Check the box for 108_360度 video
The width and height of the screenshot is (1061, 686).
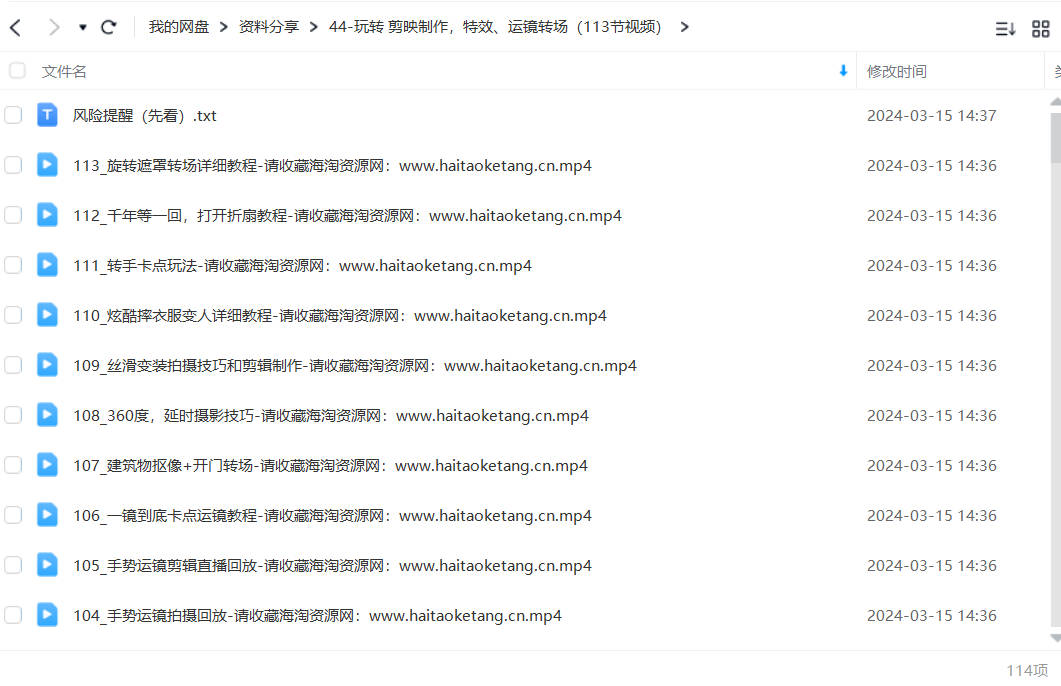coord(13,415)
